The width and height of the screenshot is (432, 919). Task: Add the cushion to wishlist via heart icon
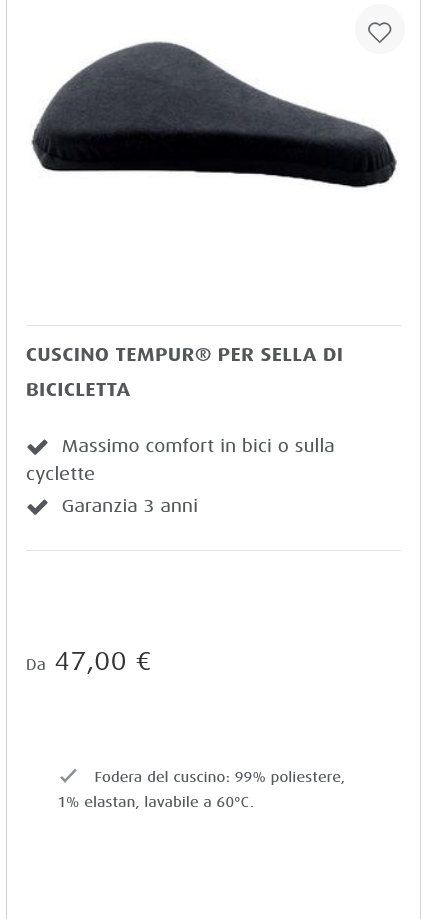(380, 29)
